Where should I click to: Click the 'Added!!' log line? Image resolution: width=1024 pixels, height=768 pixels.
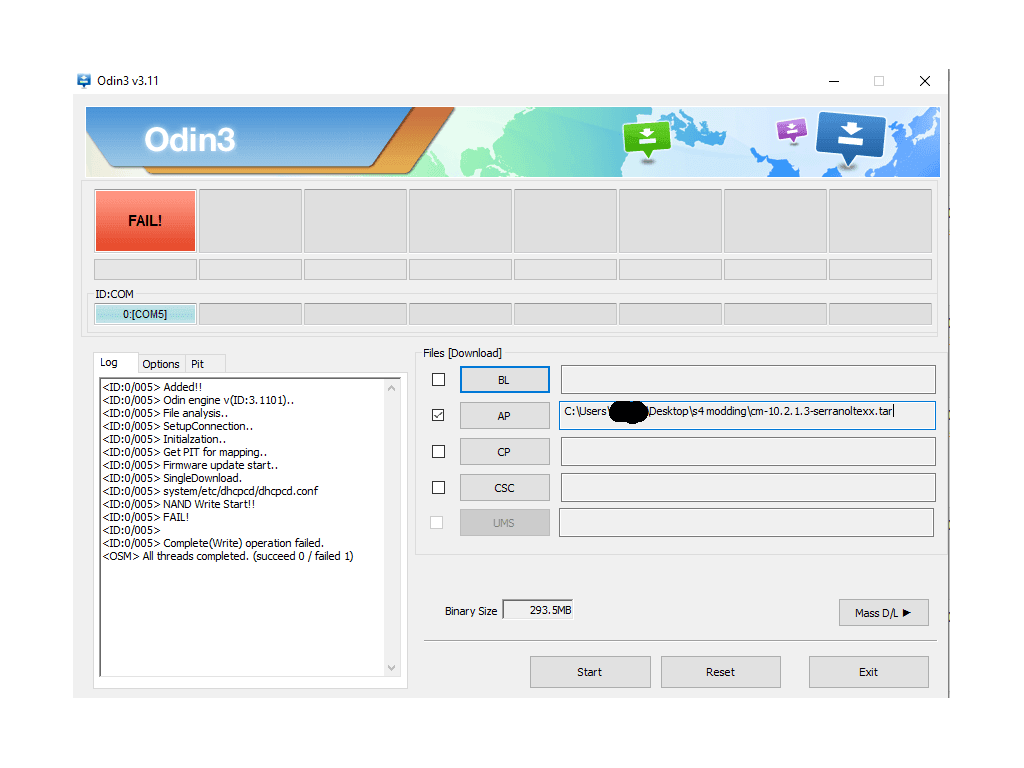[152, 387]
